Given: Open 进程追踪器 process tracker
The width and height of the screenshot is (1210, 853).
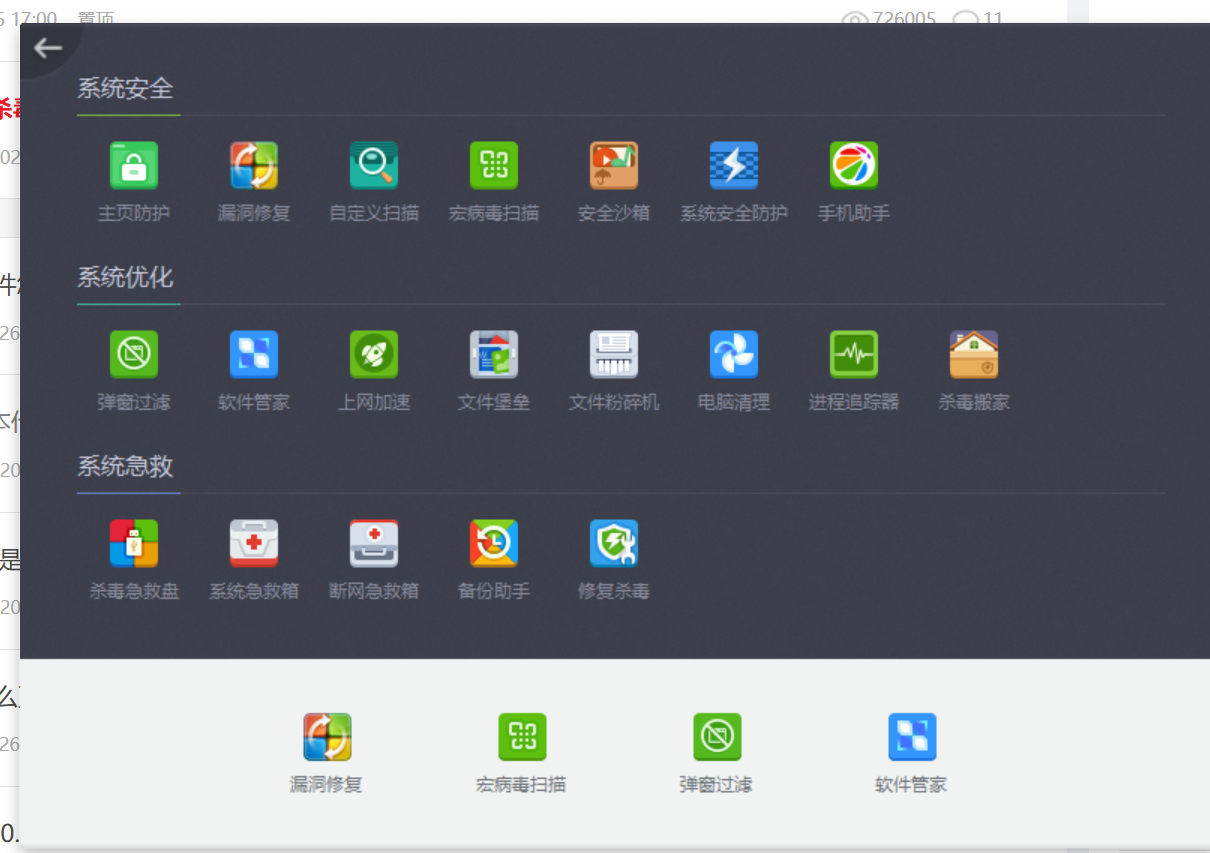Looking at the screenshot, I should [854, 355].
